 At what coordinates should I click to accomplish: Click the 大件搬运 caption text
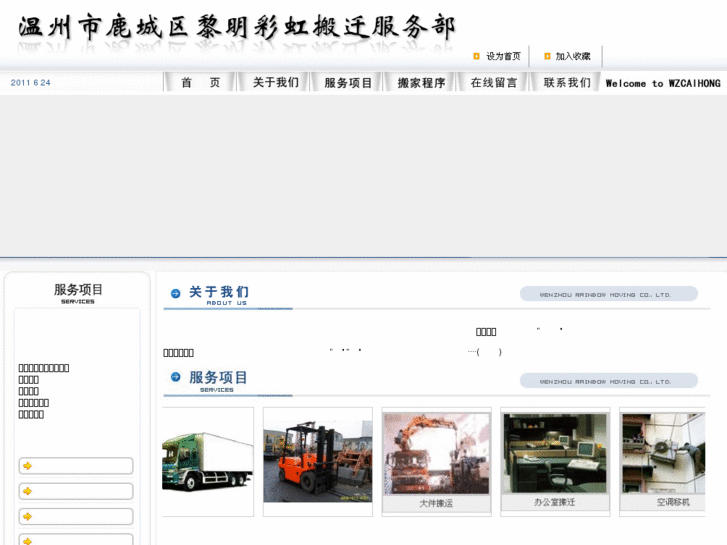coord(436,503)
